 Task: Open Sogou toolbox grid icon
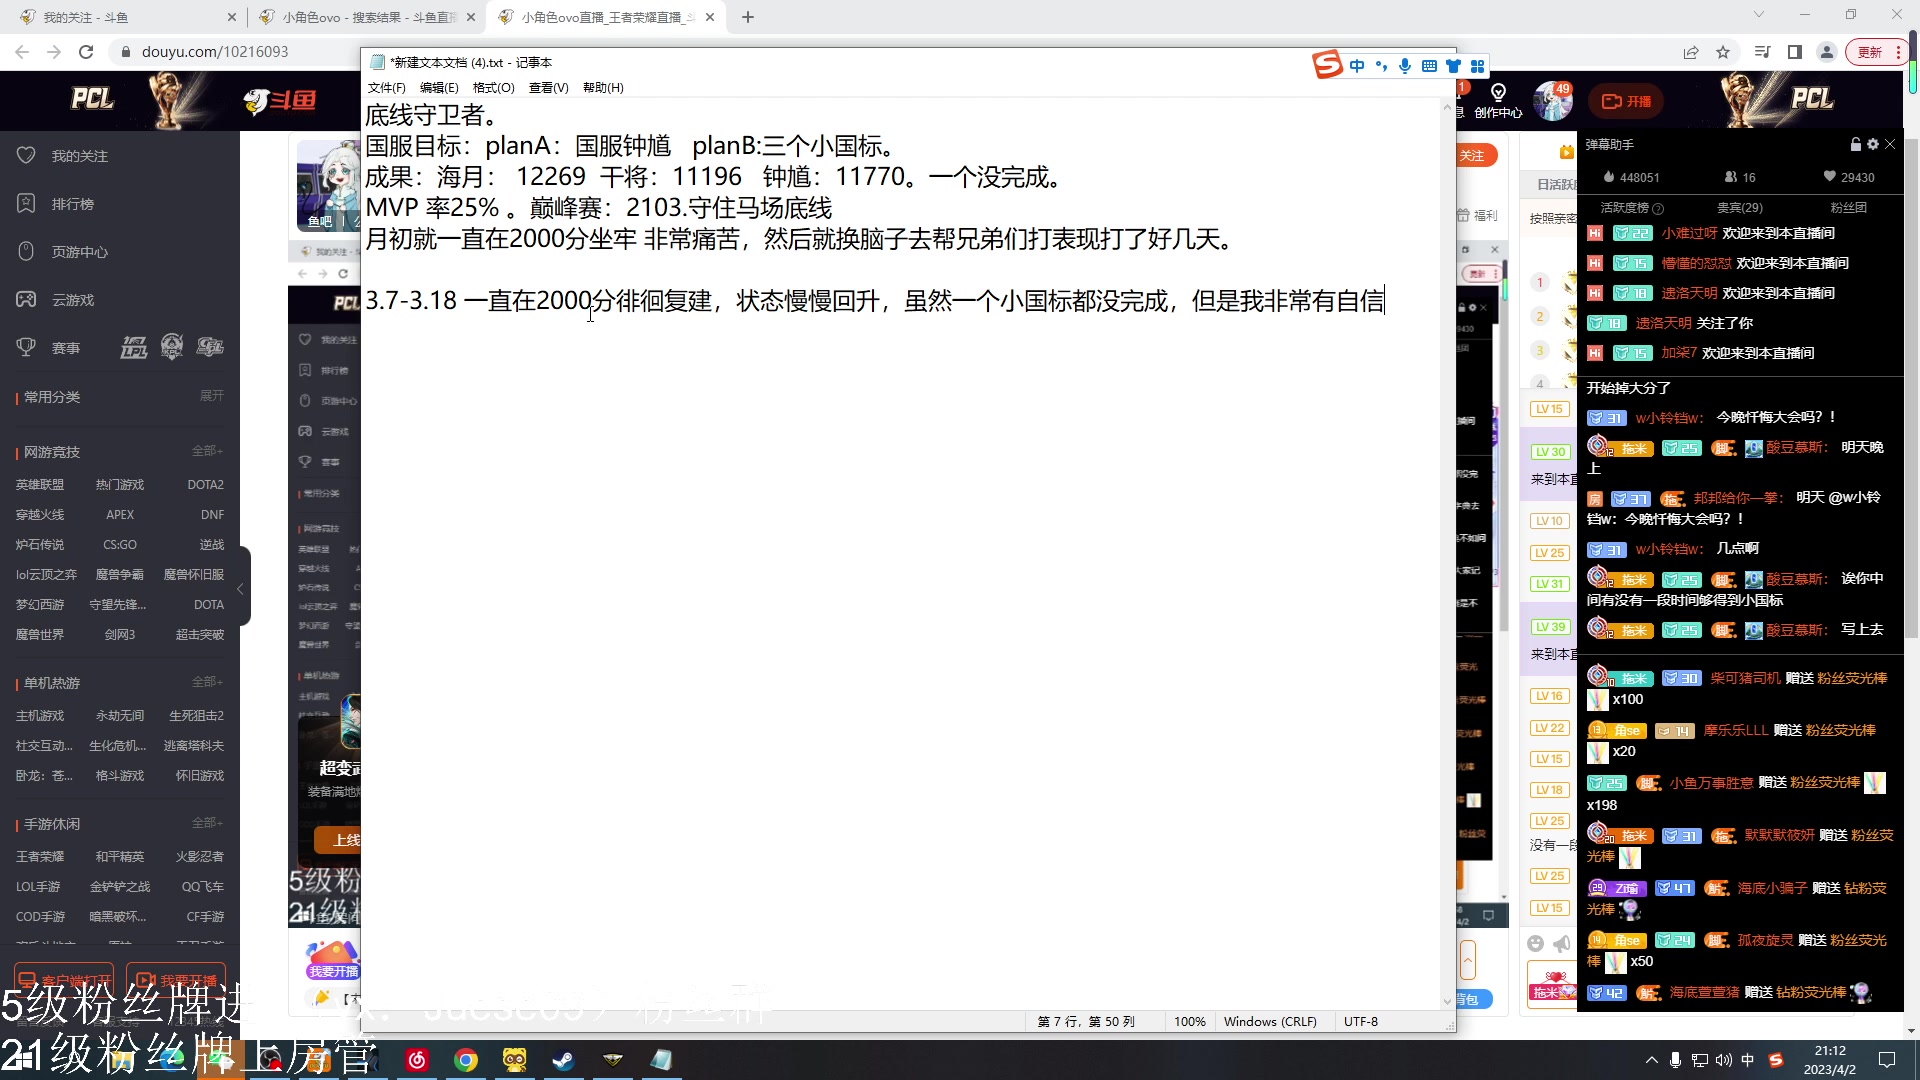pos(1477,66)
